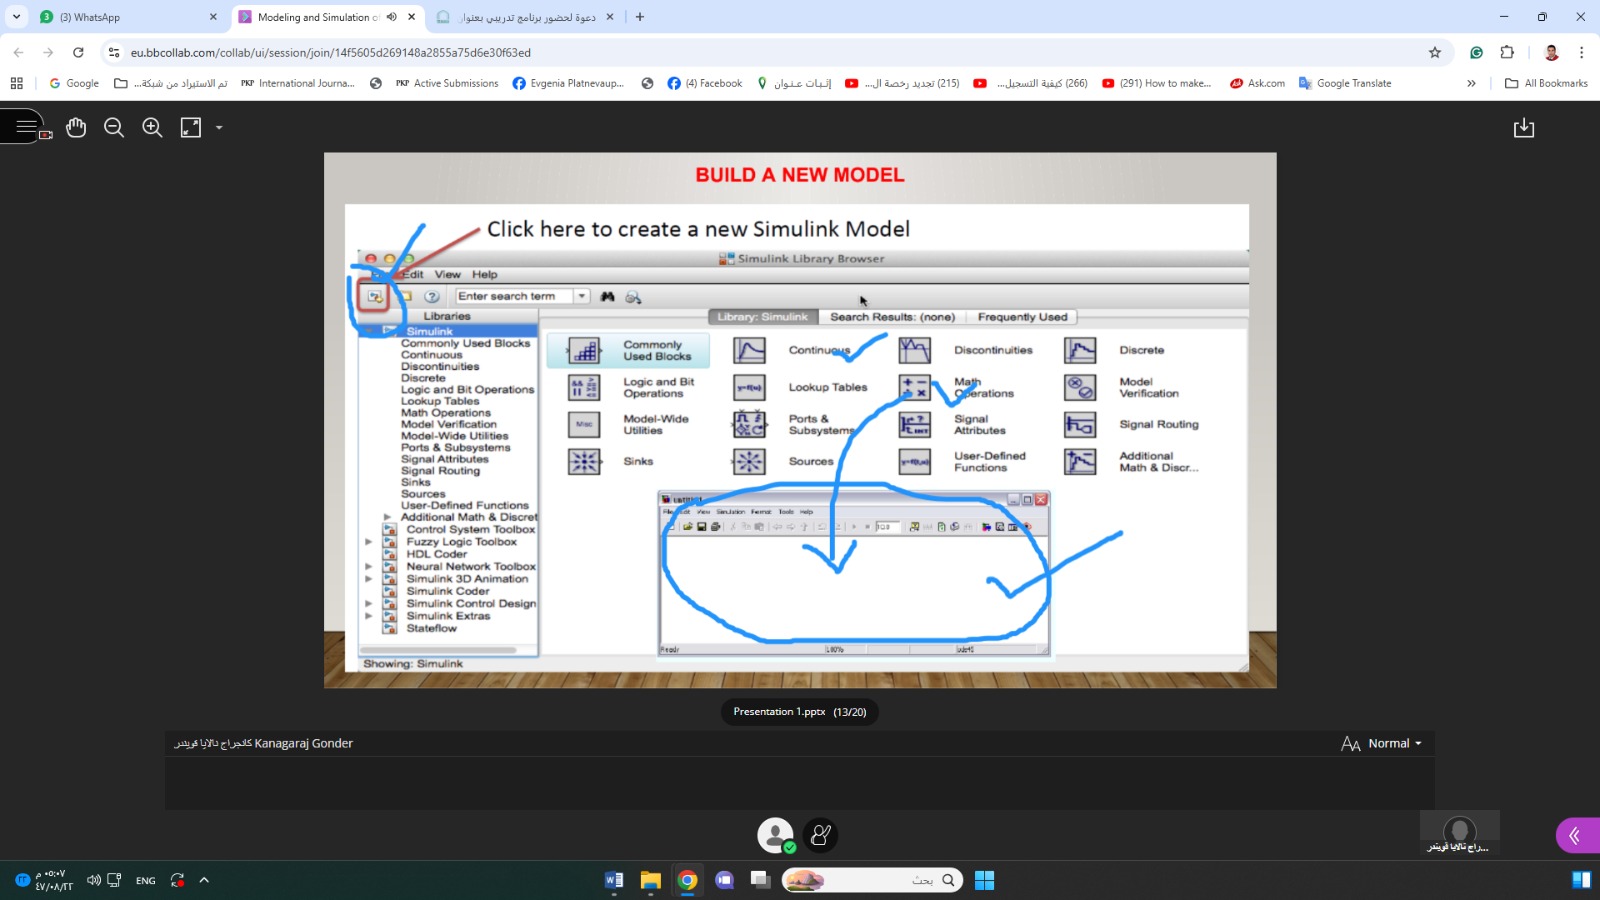Mute the Modeling and Simulation tab audio

click(x=391, y=17)
